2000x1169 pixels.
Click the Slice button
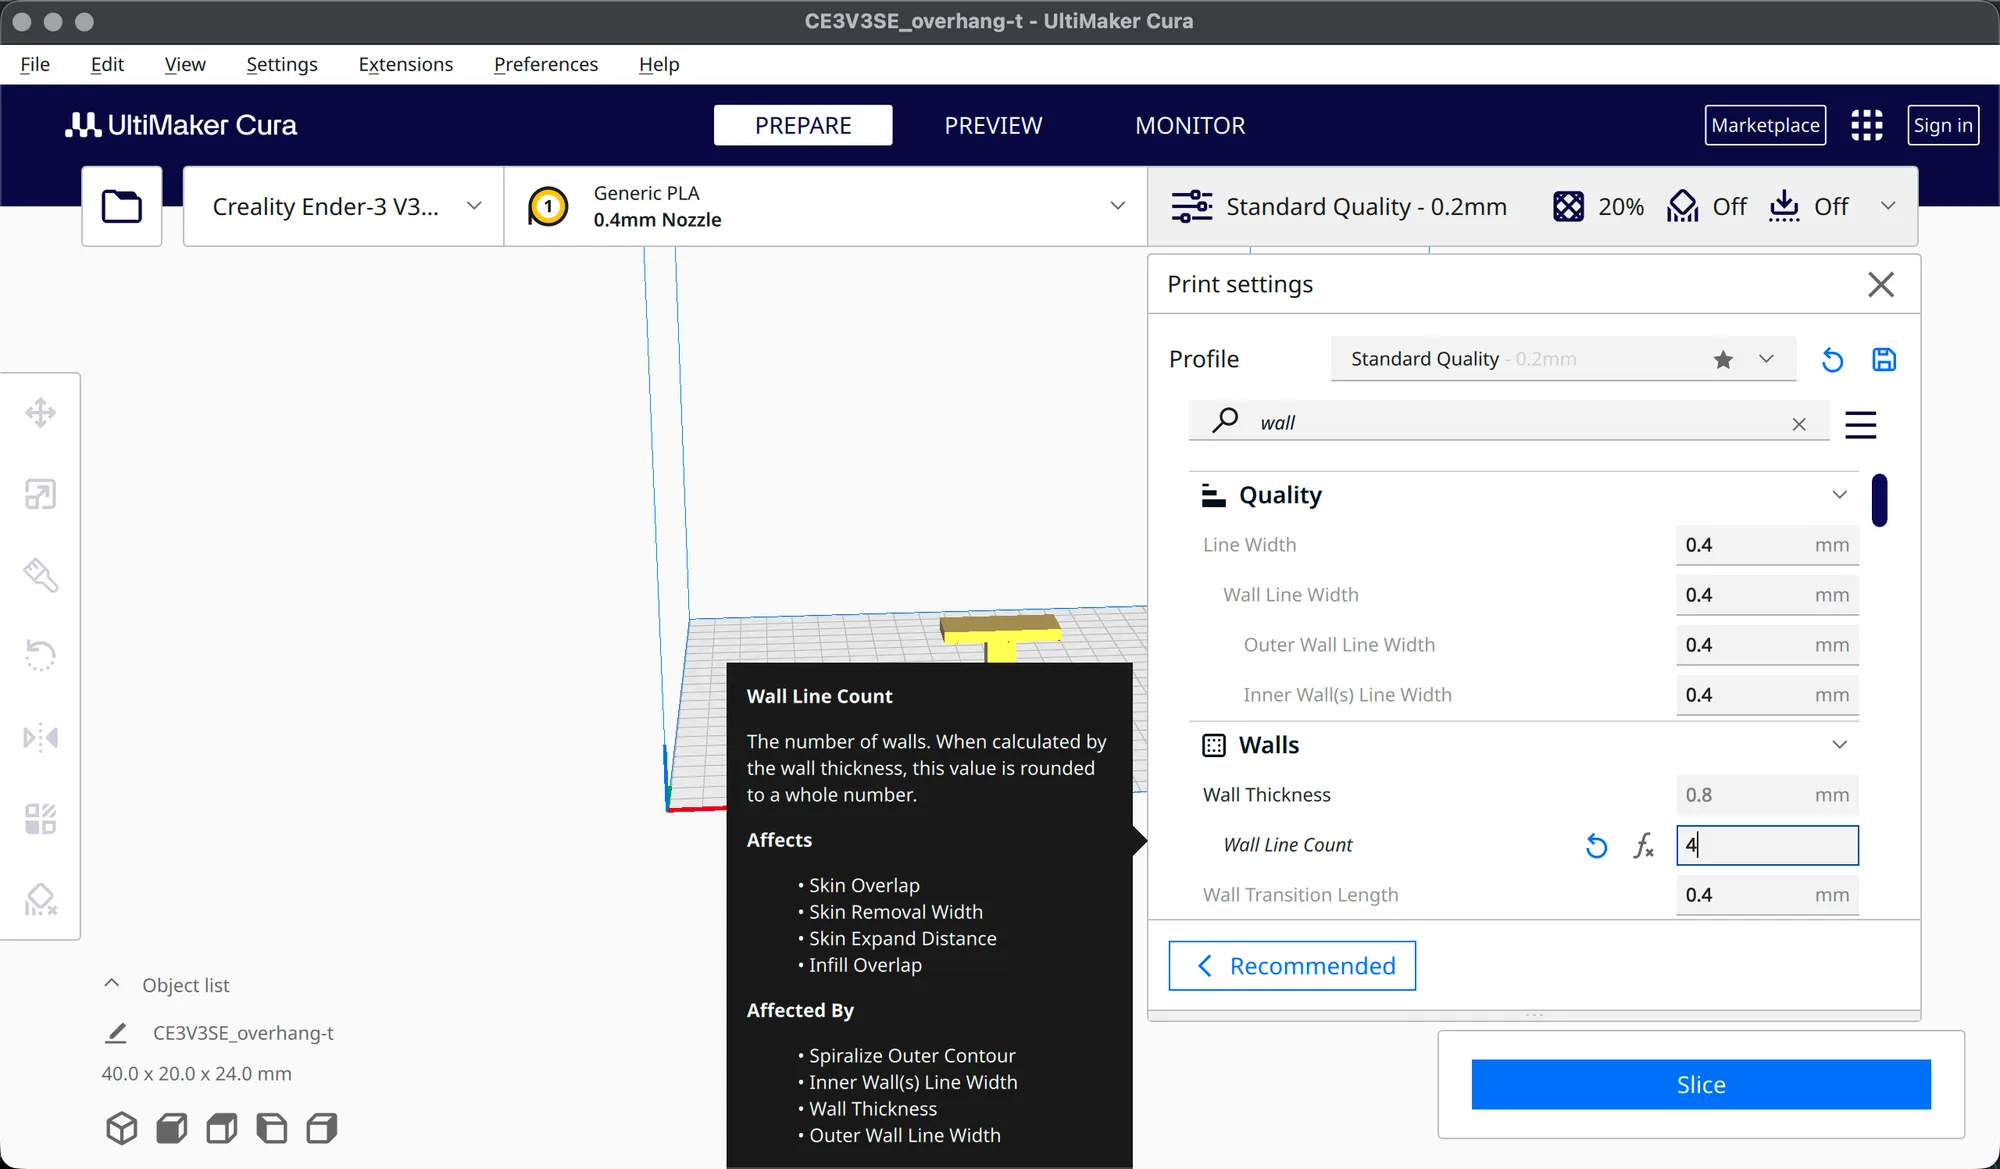(x=1701, y=1084)
